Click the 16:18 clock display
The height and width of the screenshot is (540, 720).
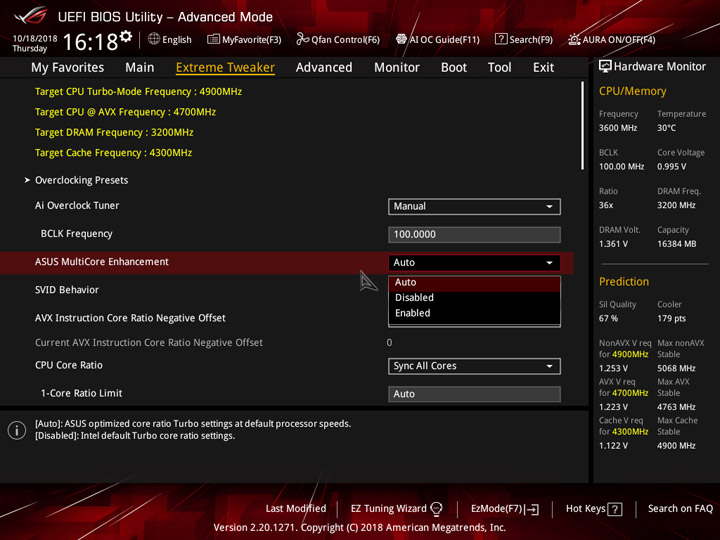coord(90,42)
